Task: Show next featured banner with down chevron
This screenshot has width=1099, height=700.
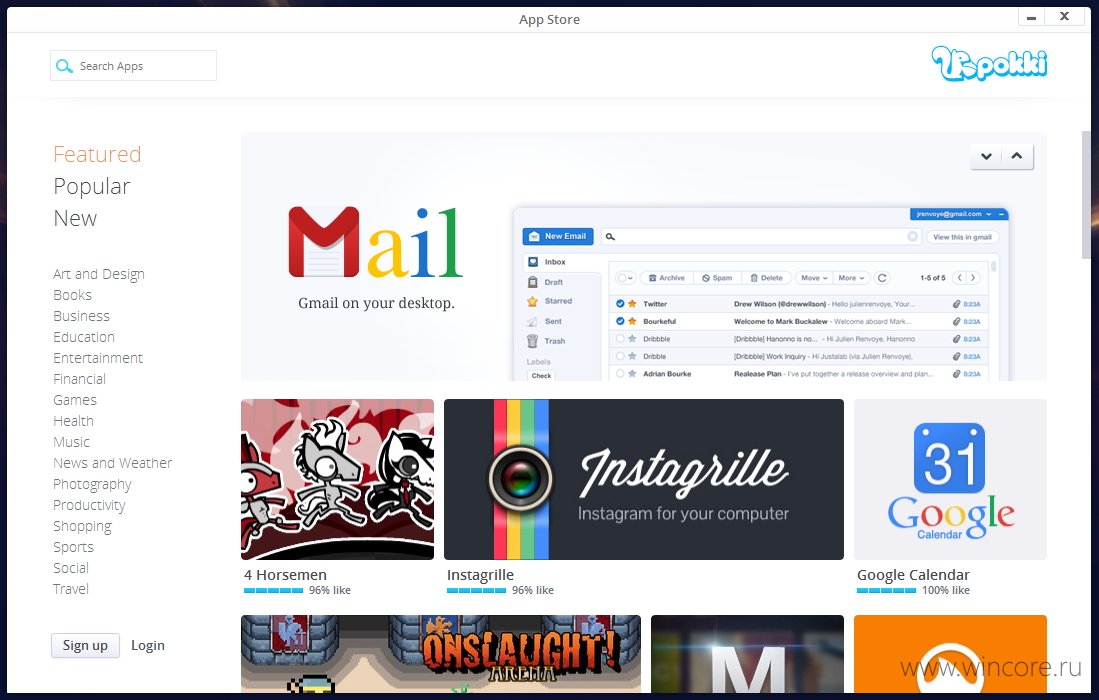Action: (x=986, y=156)
